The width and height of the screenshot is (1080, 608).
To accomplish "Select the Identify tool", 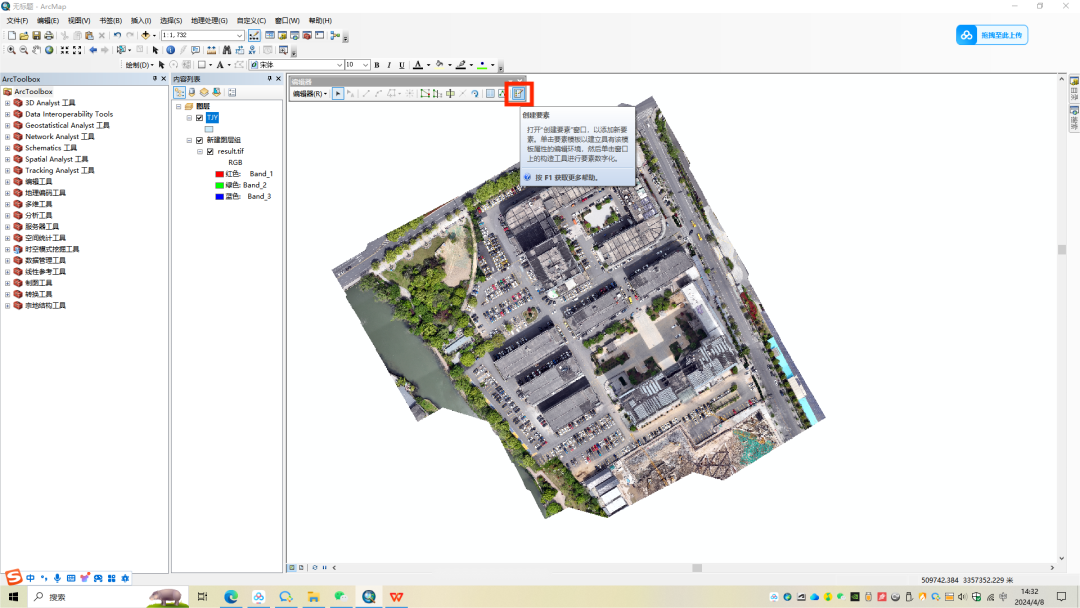I will point(170,50).
